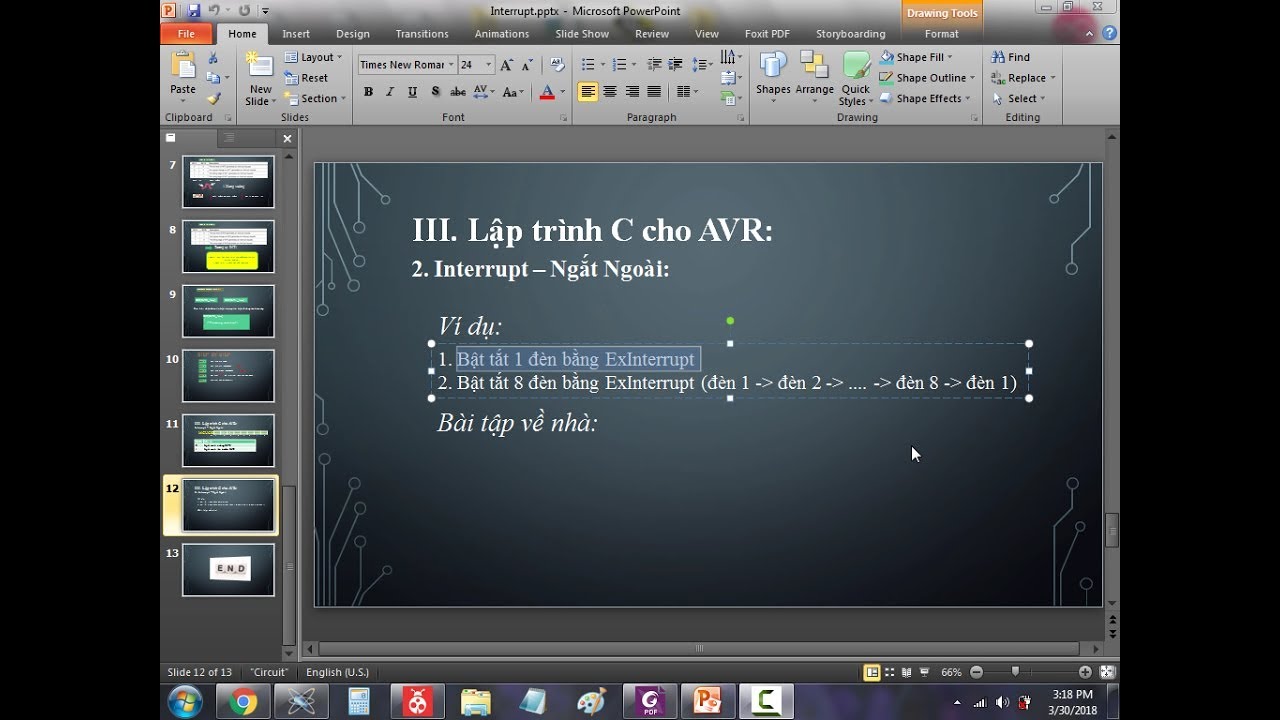Click the Paste clipboard icon

183,65
